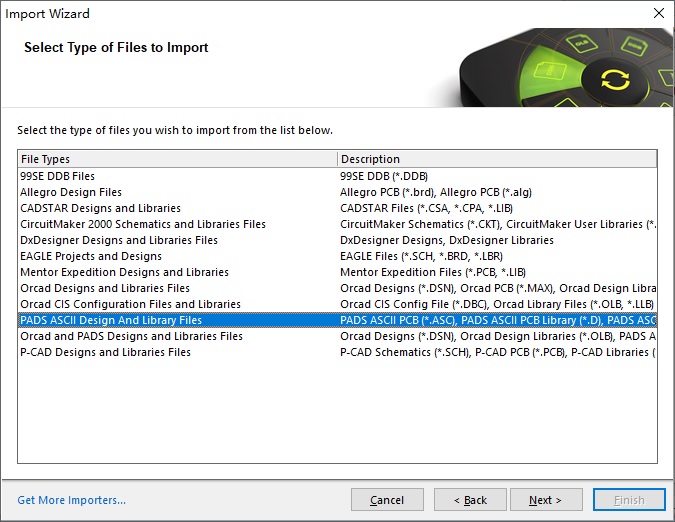Click Allegro PCB (*.brd) description cell
The height and width of the screenshot is (522, 675).
click(x=436, y=192)
